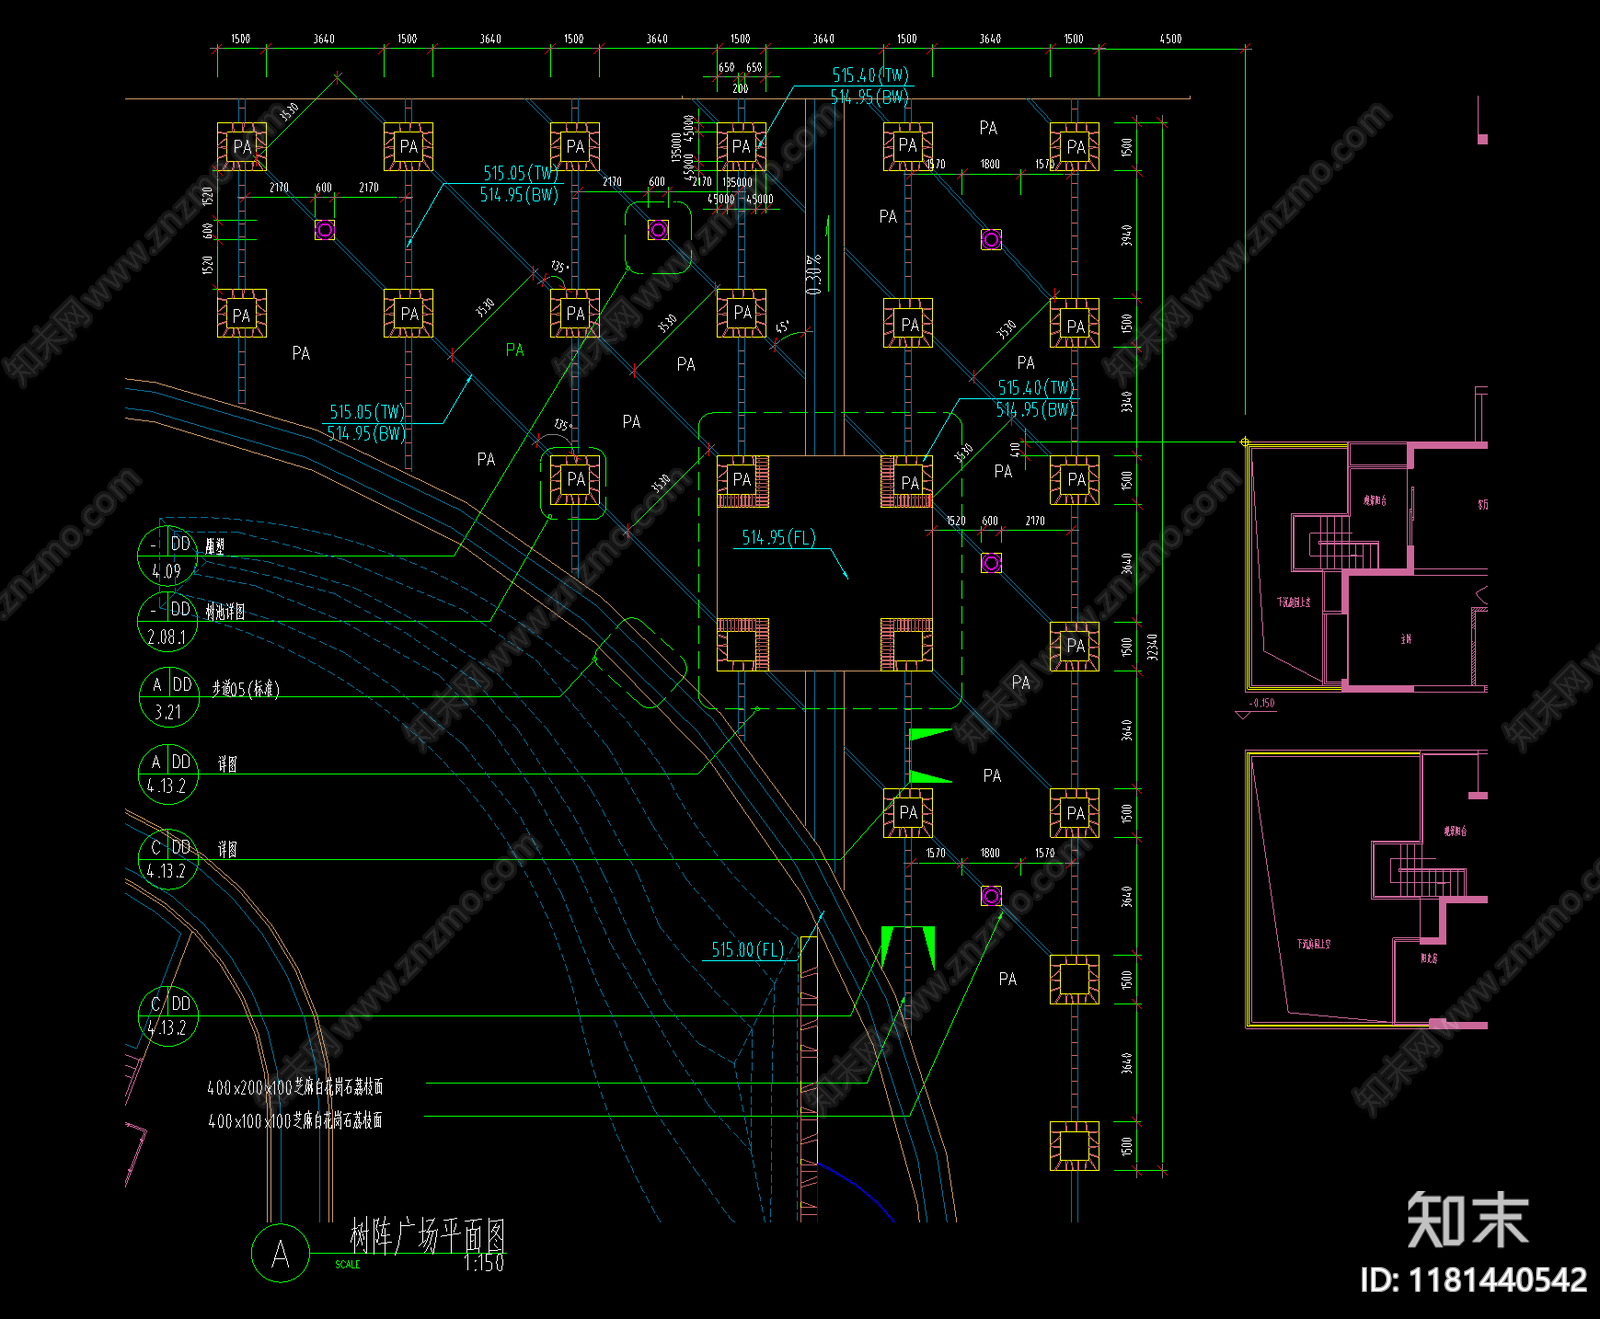The image size is (1600, 1319).
Task: Click the 515.00(FL) elevation label
Action: [x=747, y=950]
